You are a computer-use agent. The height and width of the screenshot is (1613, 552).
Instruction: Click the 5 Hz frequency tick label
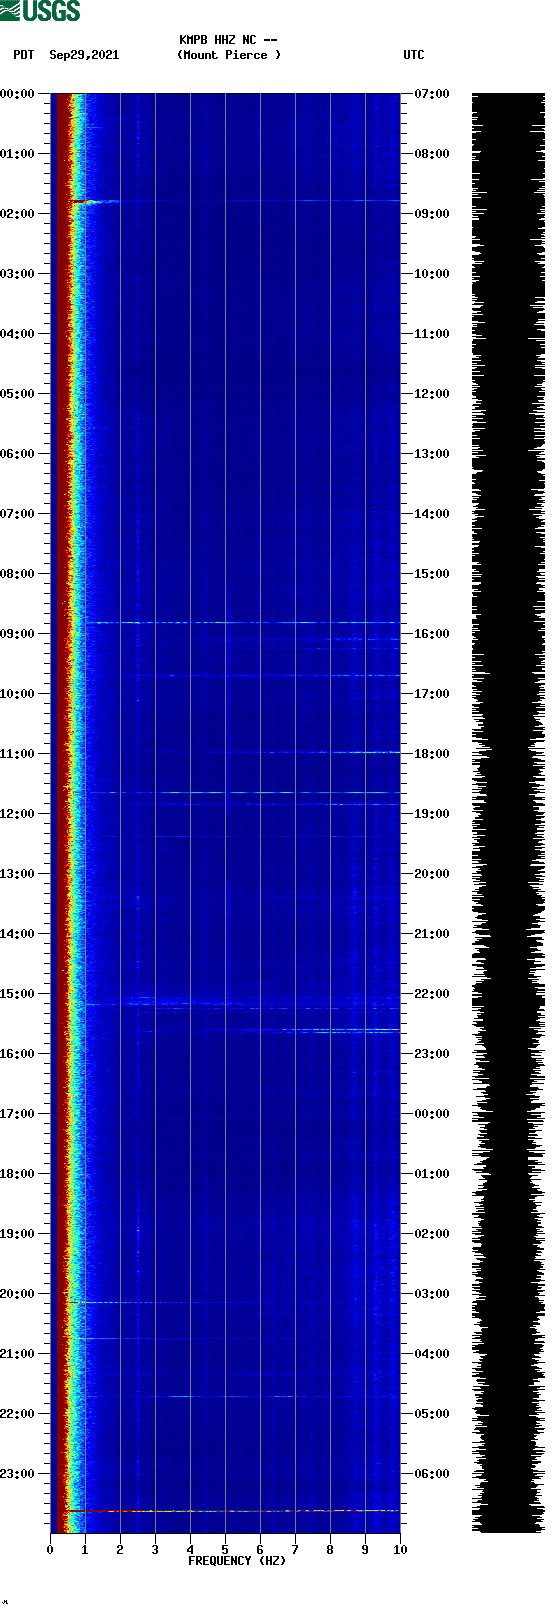click(x=225, y=1550)
